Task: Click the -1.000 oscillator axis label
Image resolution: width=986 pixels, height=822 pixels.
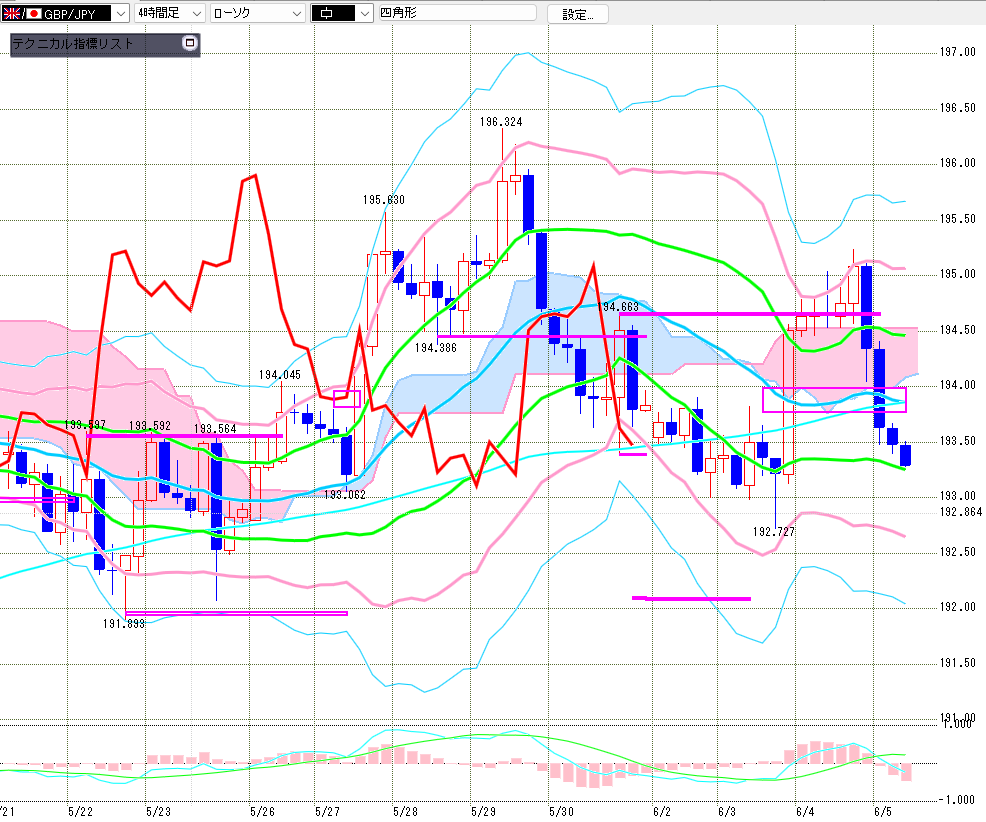Action: [956, 800]
